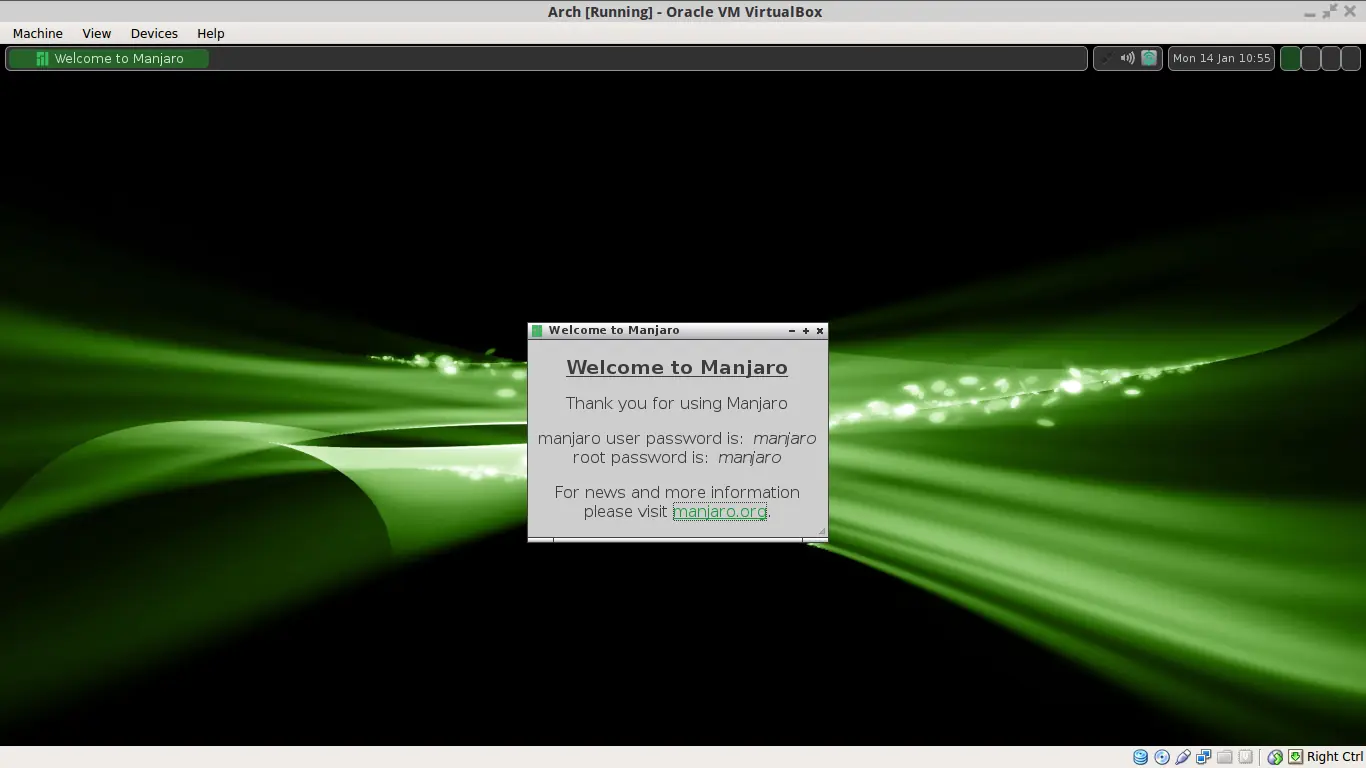Image resolution: width=1366 pixels, height=768 pixels.
Task: Open the USB devices status icon
Action: pyautogui.click(x=1183, y=757)
